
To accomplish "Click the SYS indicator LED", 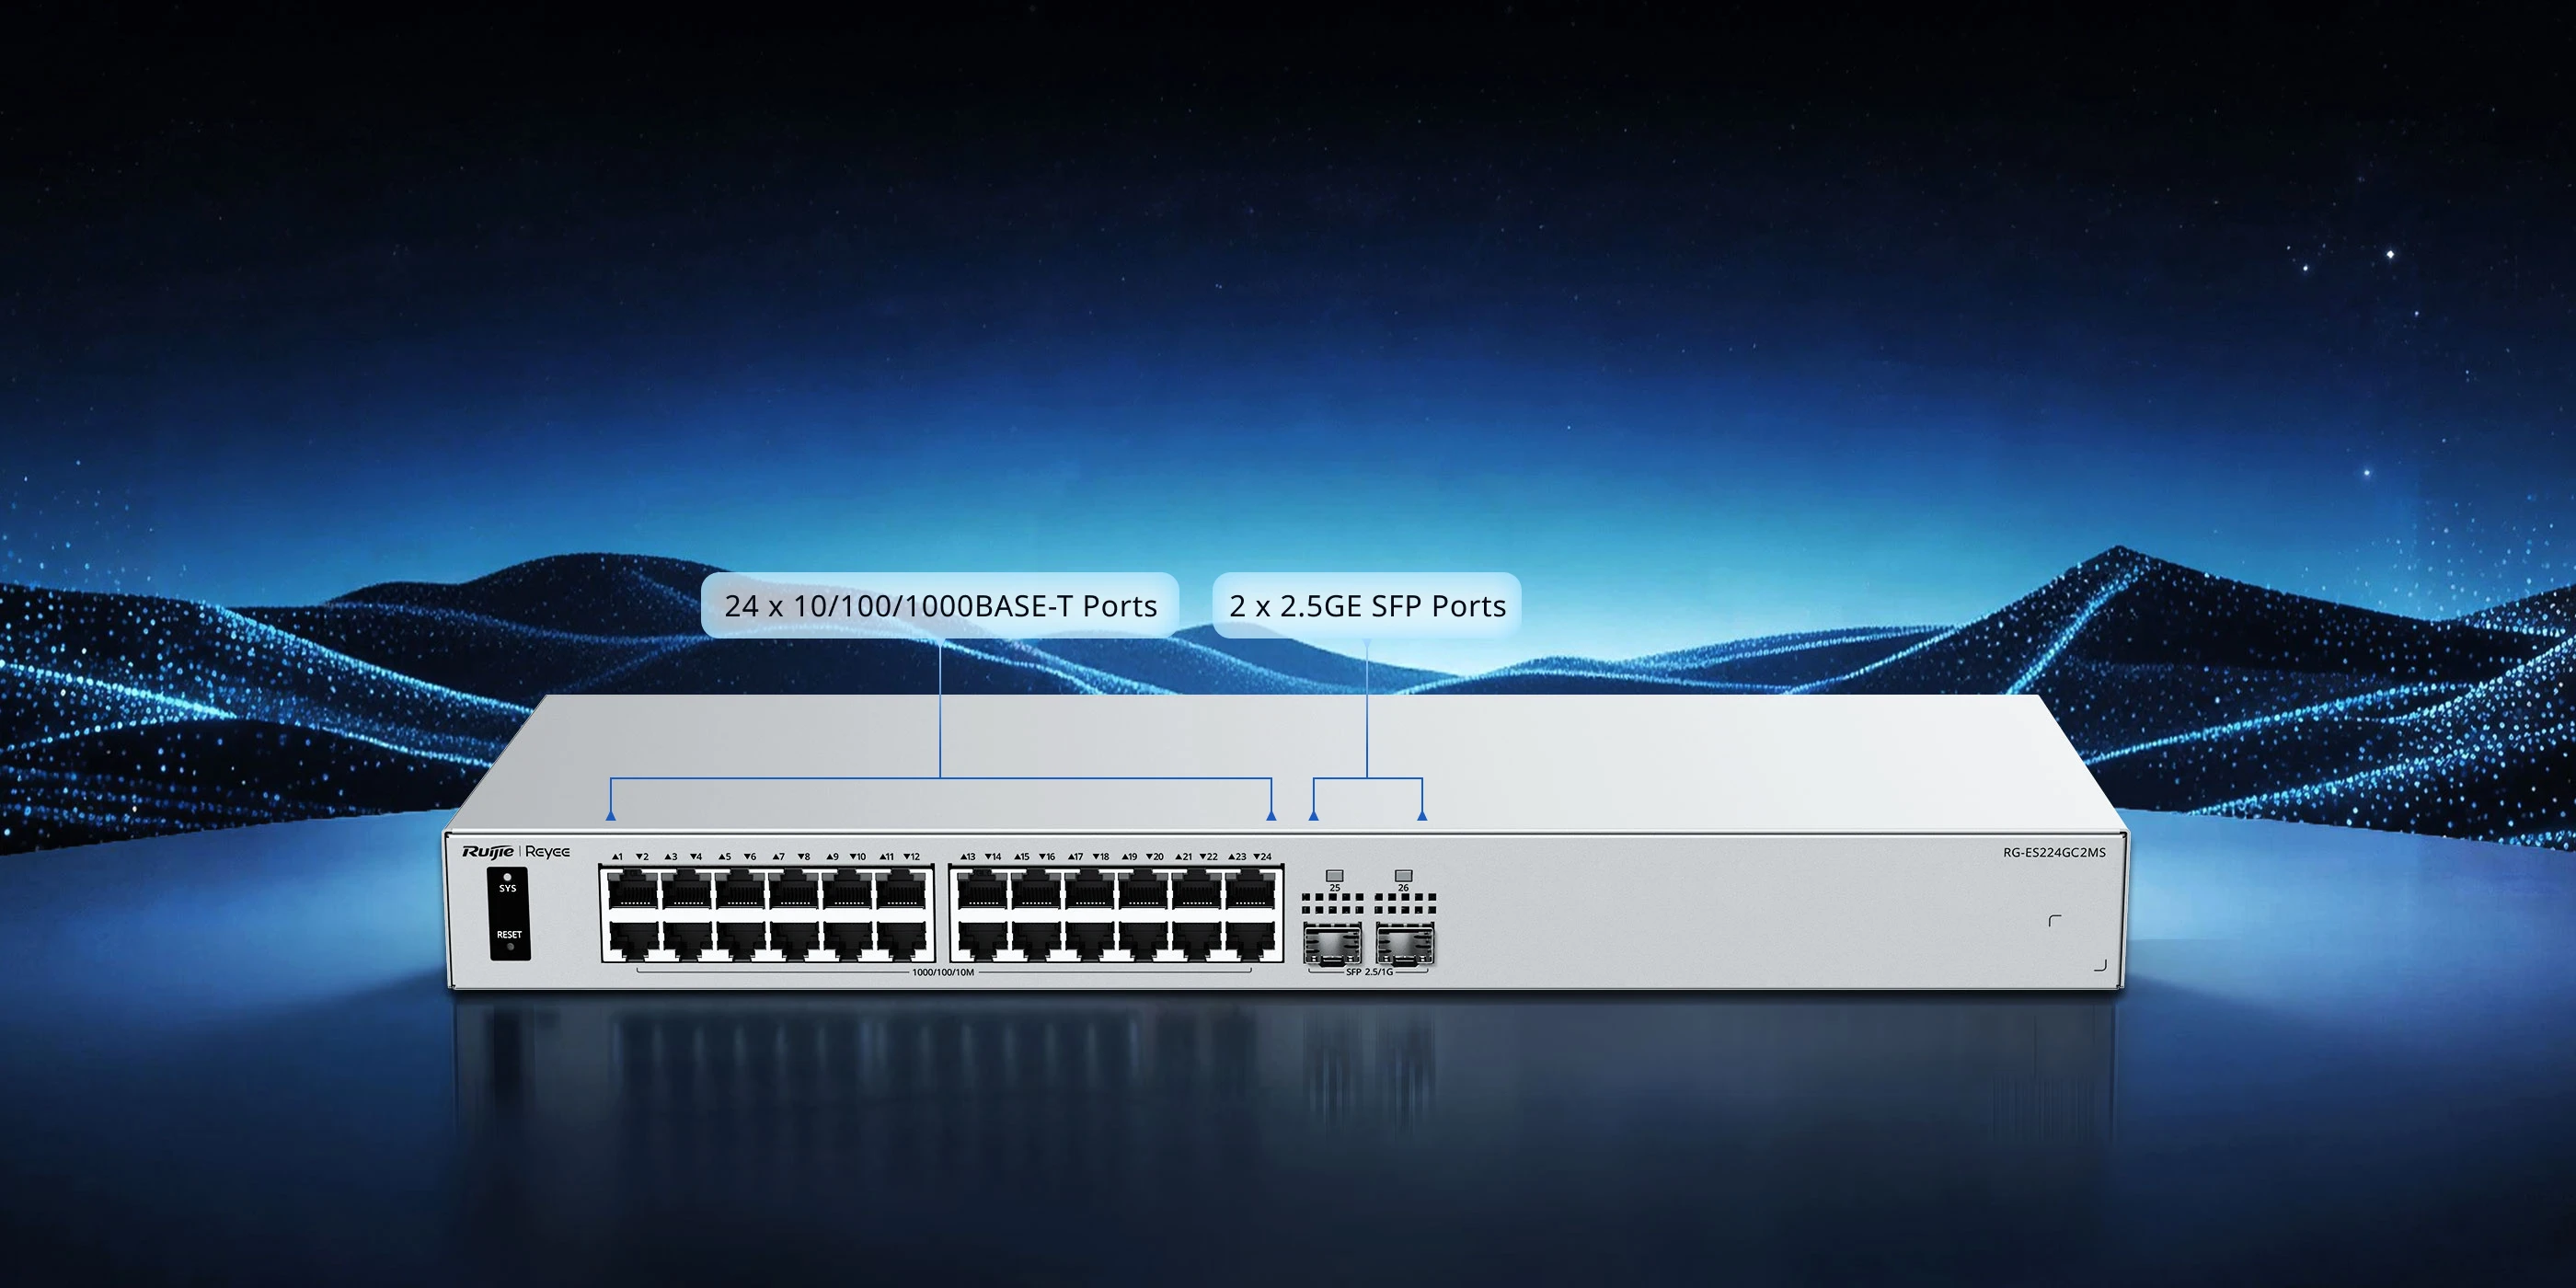I will (508, 876).
